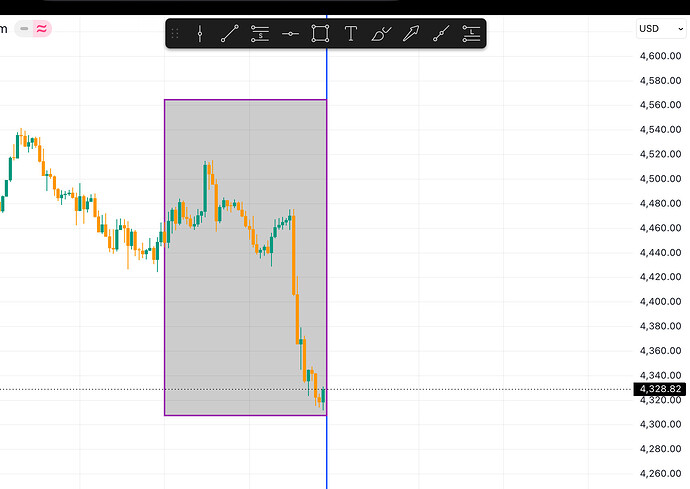
Task: Click the USD dropdown chevron arrow
Action: (680, 29)
